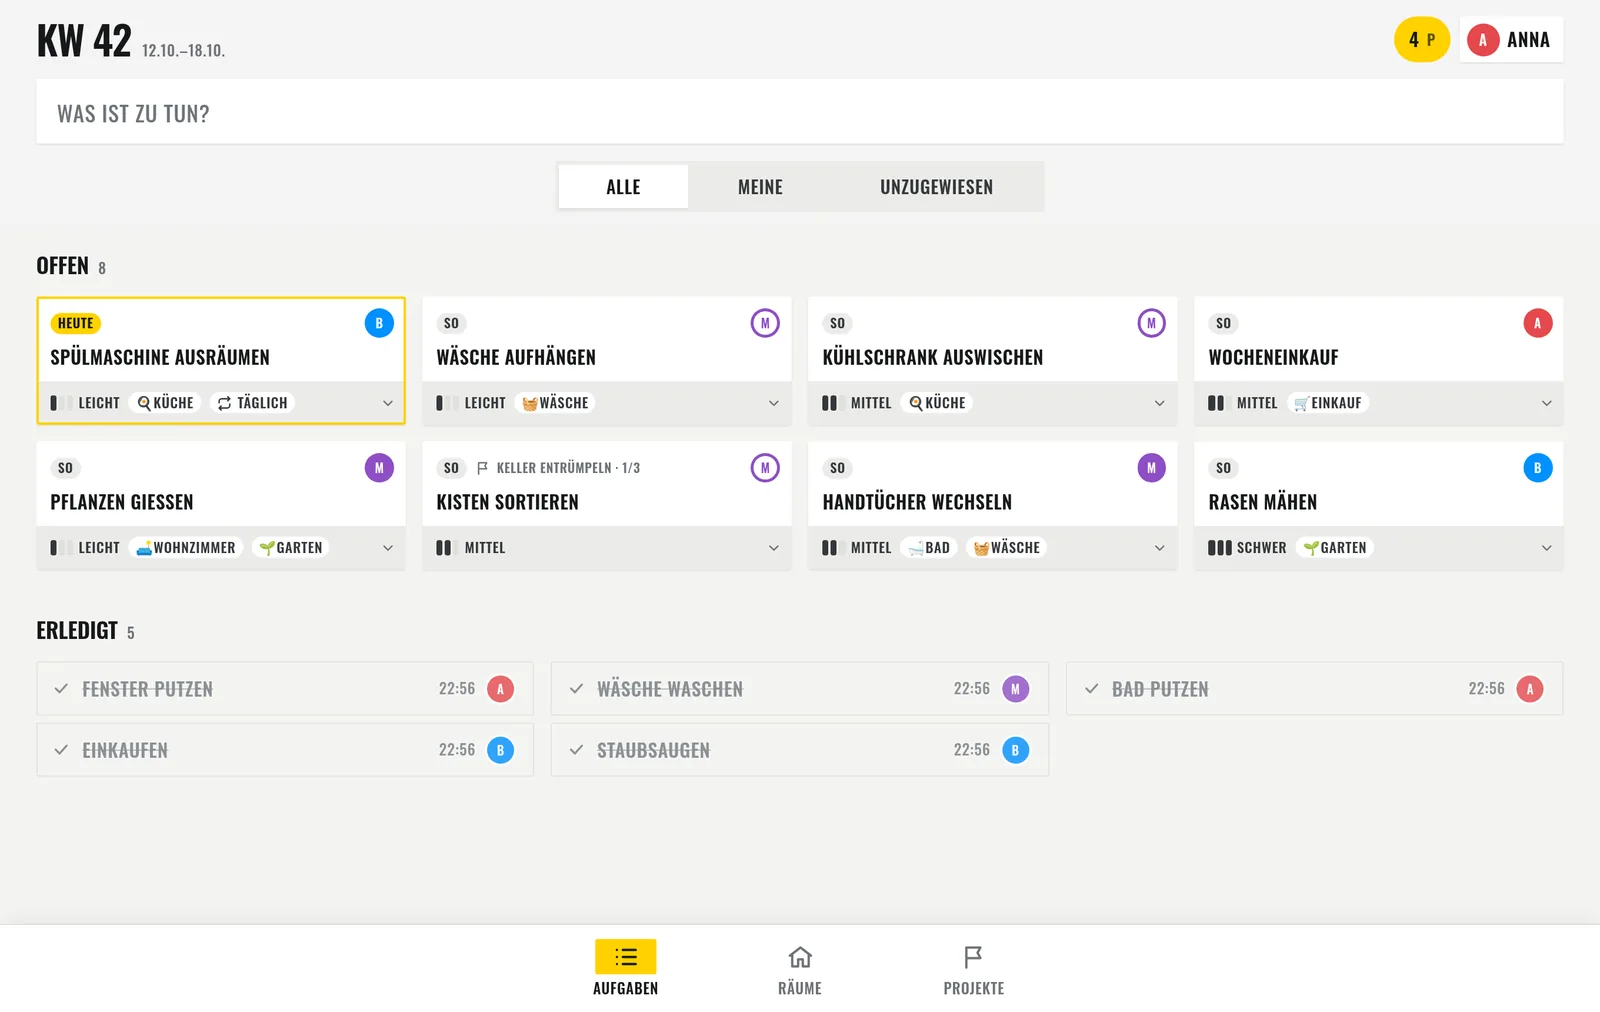Click Bad tag on Handtücher wechseln card
Viewport: 1600px width, 1012px height.
tap(929, 548)
